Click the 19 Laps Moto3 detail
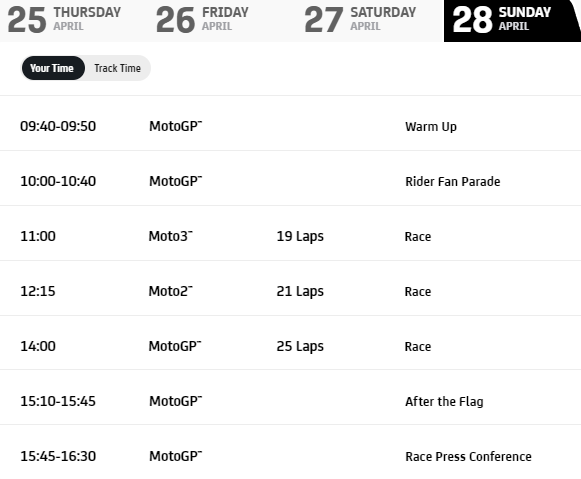The height and width of the screenshot is (479, 581). (x=300, y=236)
